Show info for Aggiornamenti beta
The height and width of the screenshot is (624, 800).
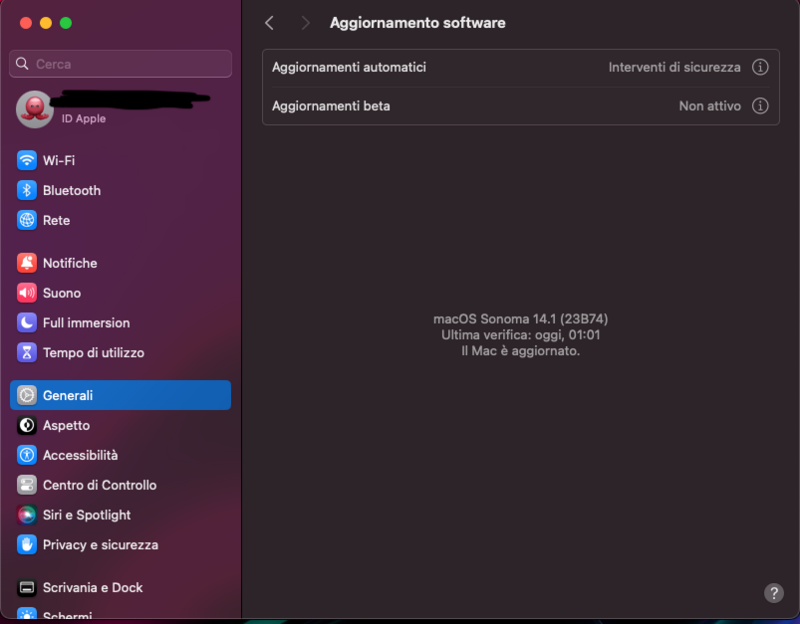click(760, 106)
